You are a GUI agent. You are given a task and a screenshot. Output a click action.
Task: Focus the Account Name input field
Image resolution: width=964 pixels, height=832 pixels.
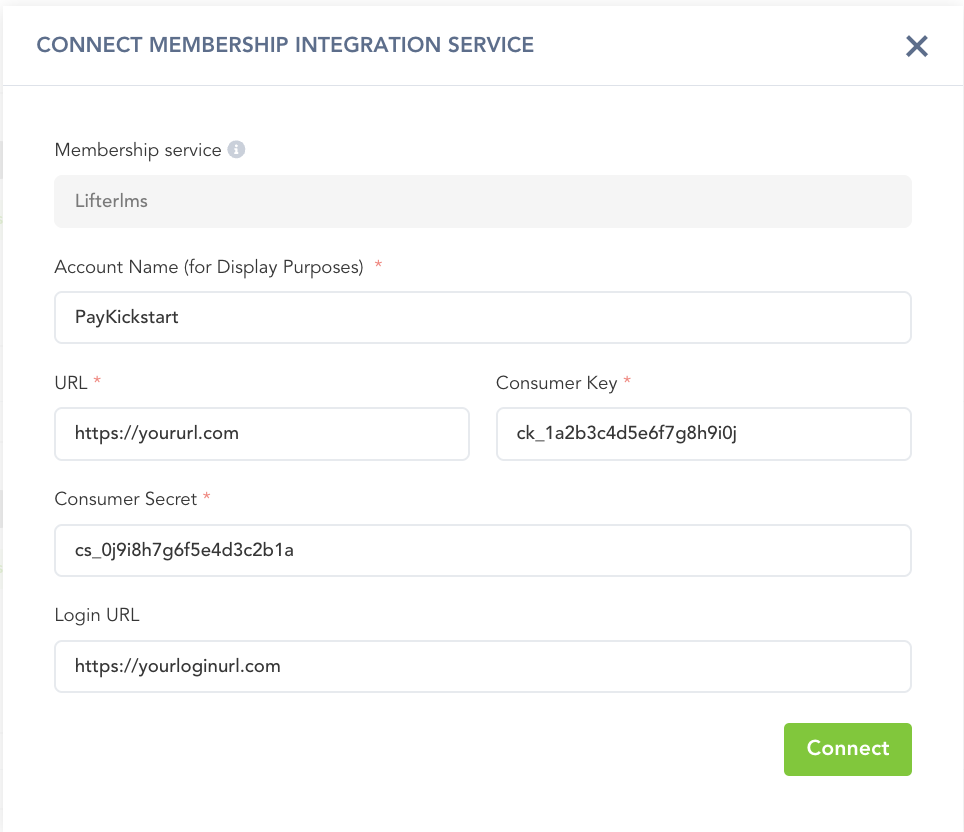click(482, 317)
